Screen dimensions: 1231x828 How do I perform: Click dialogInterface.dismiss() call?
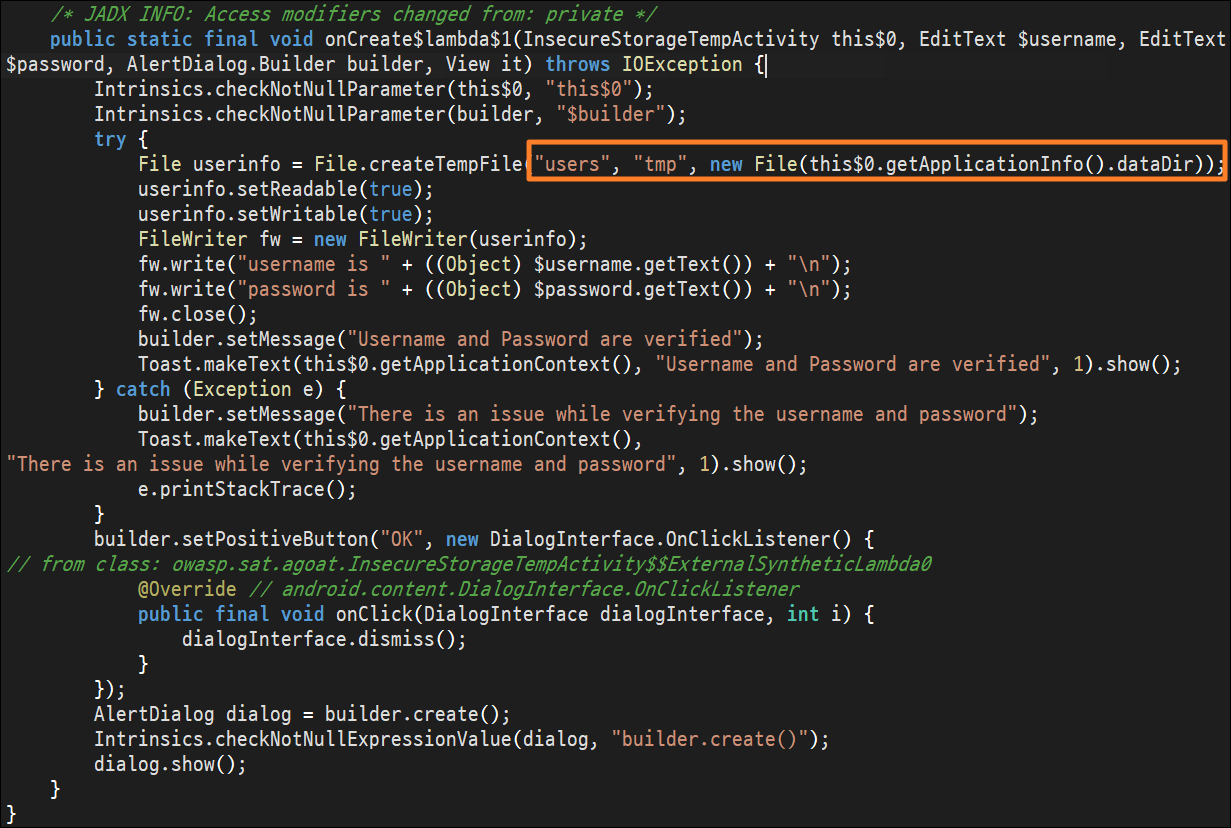tap(324, 639)
